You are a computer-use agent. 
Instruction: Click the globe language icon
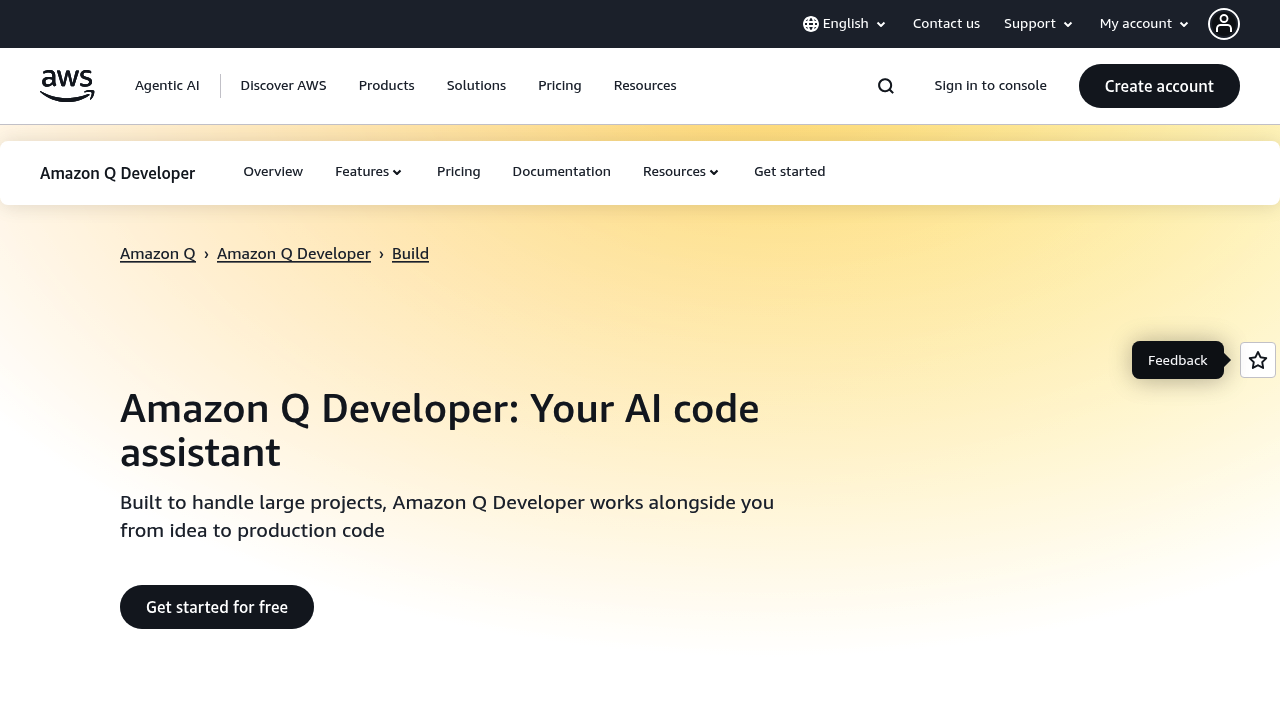click(x=809, y=23)
